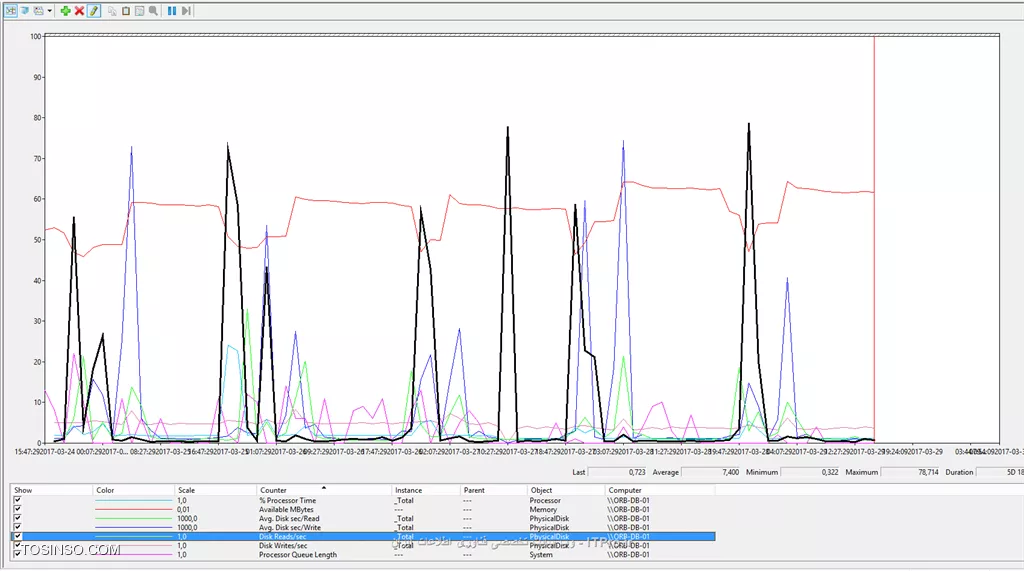1024x571 pixels.
Task: Select the Processor Queue Length counter
Action: pos(362,555)
